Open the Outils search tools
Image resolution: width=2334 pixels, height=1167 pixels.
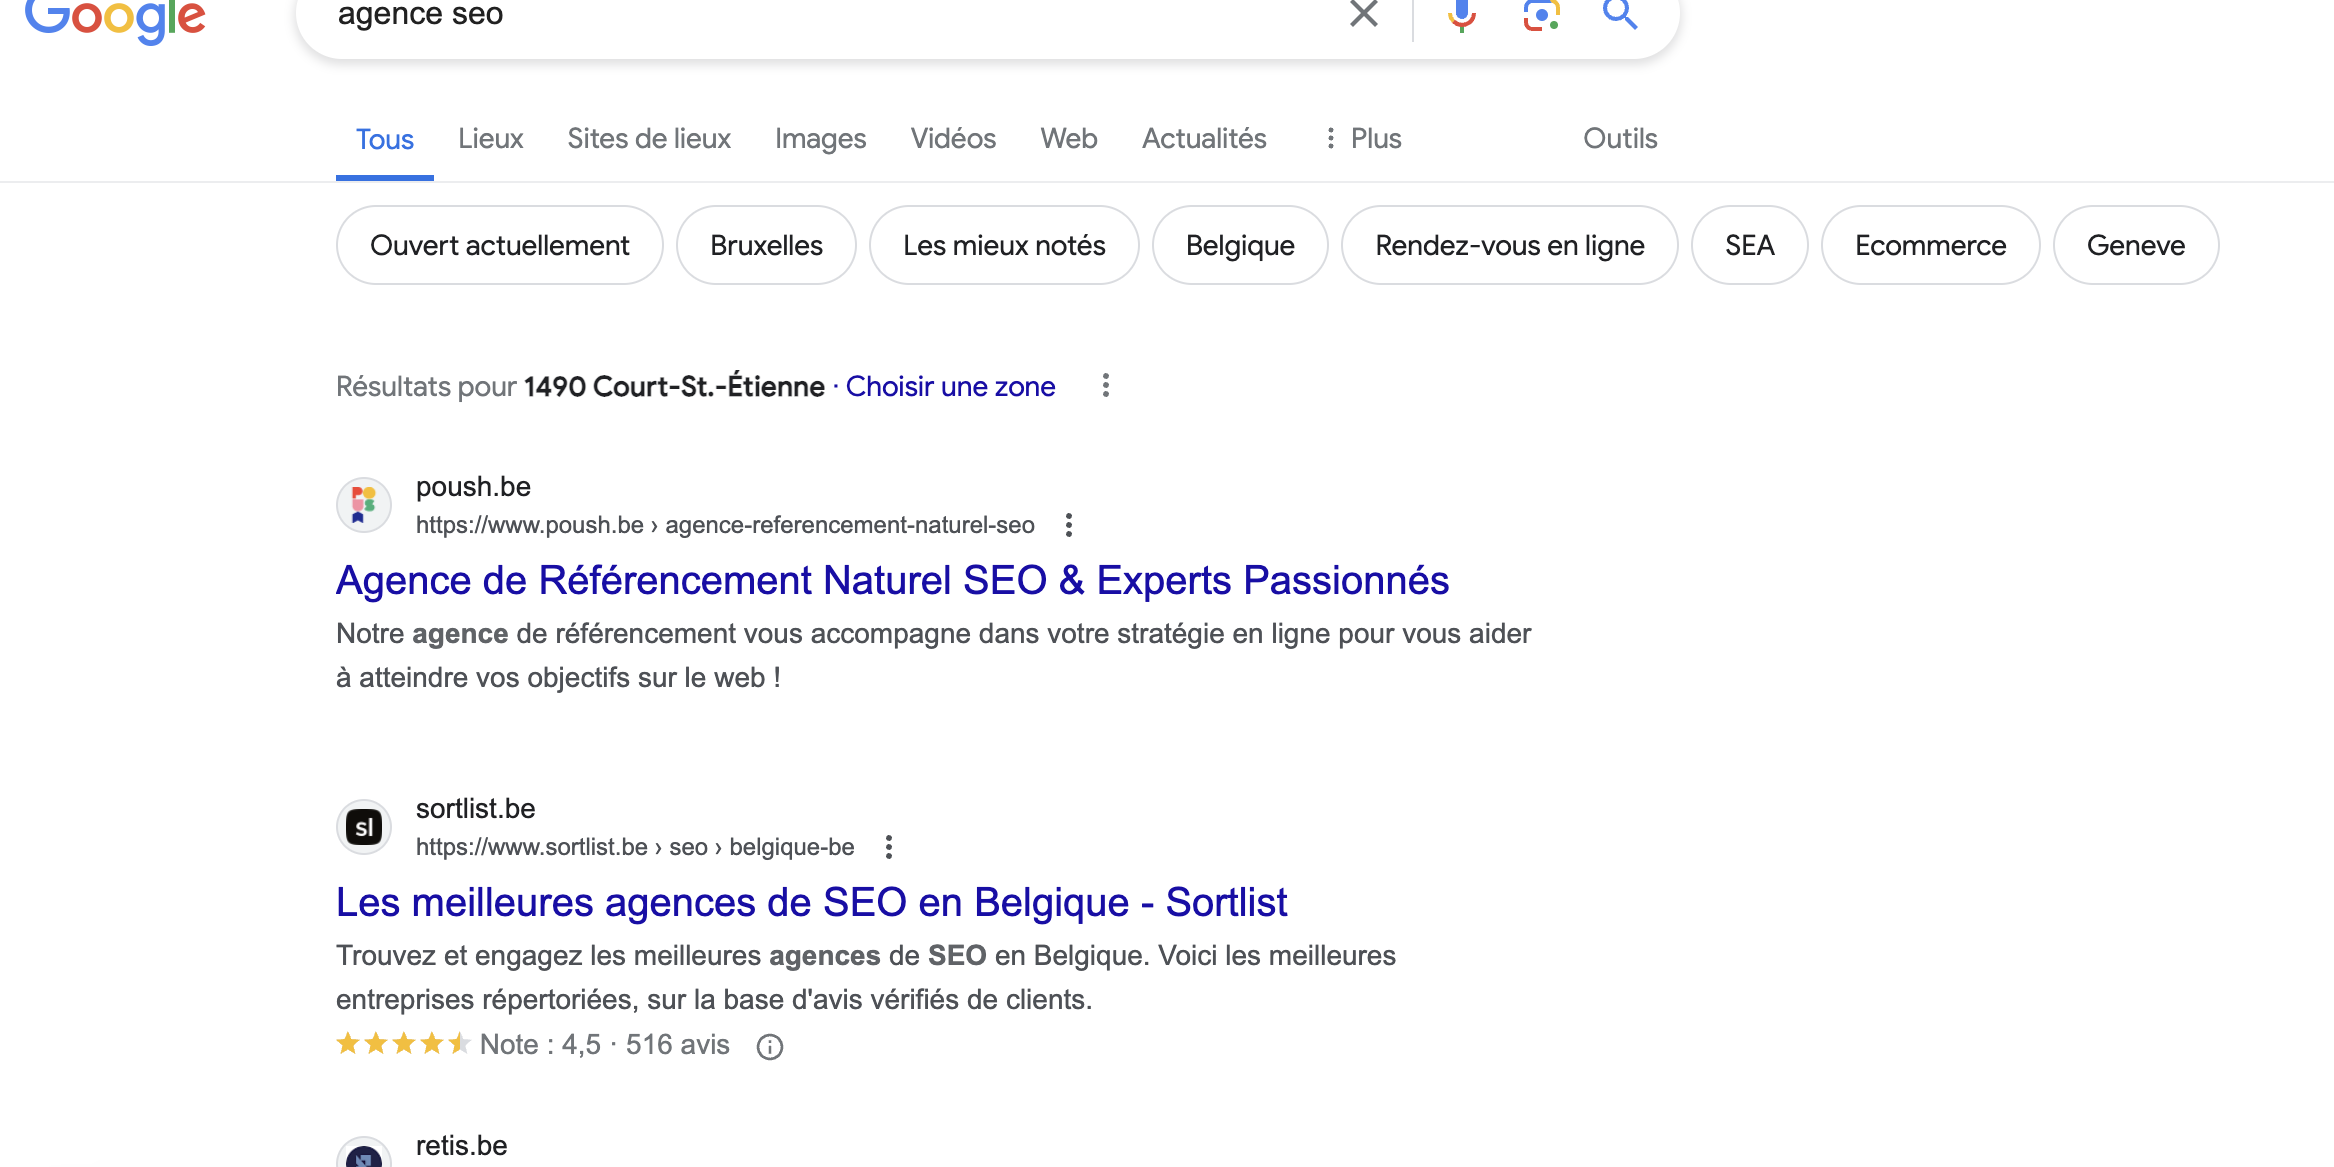1620,139
